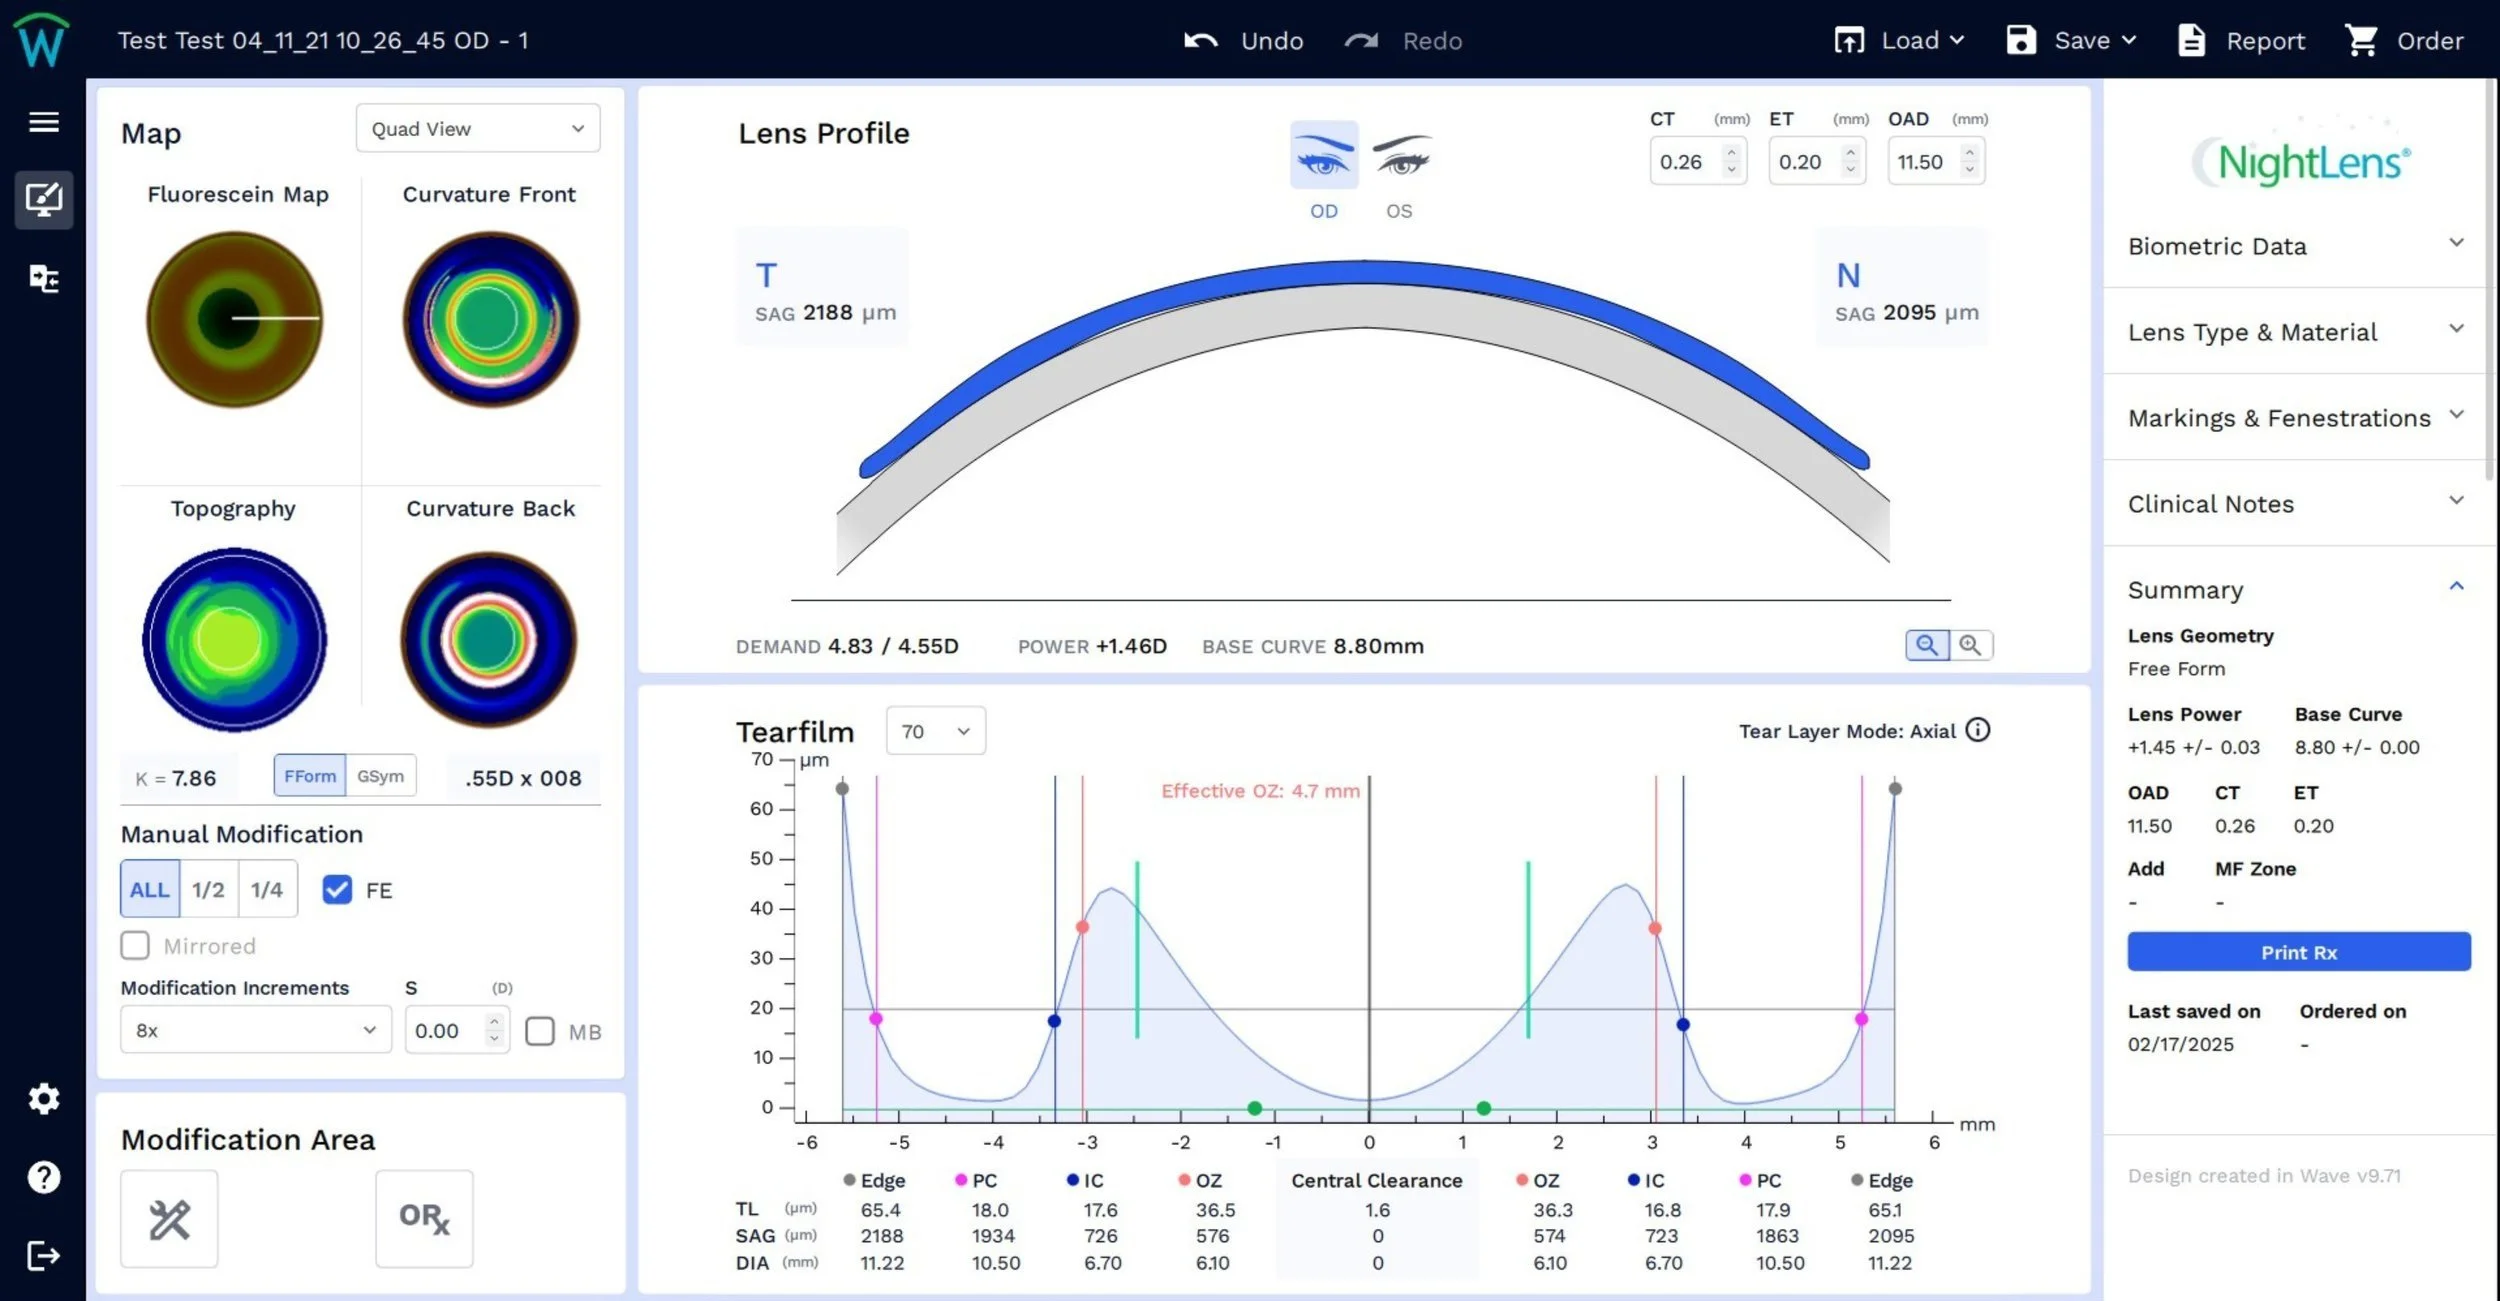Open the Order menu item
This screenshot has width=2500, height=1301.
click(x=2404, y=41)
